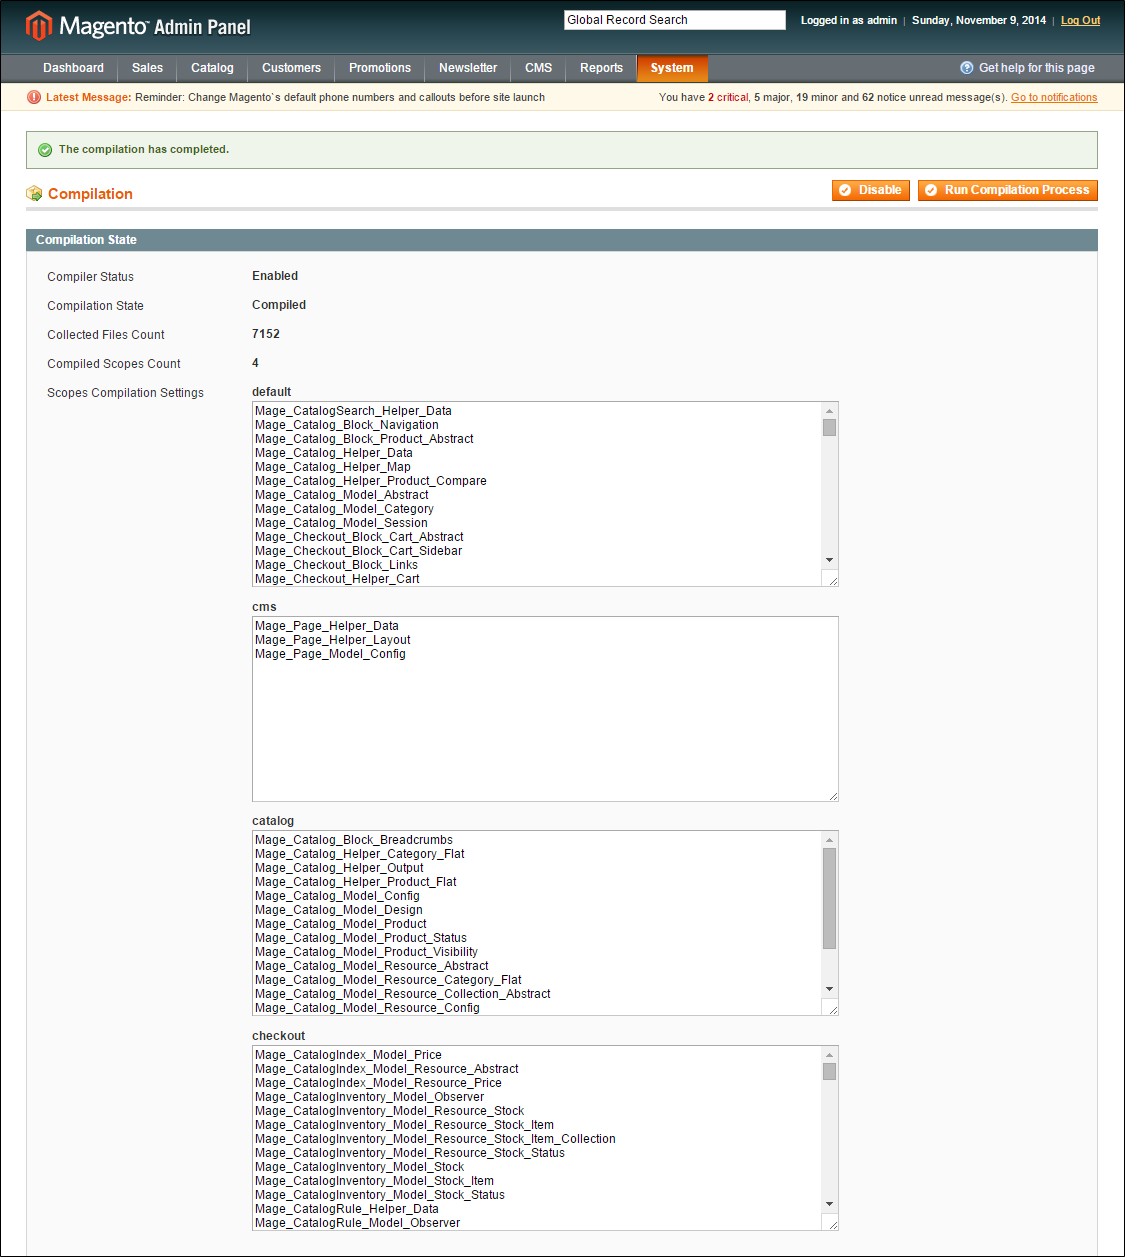
Task: Open the System menu
Action: pos(672,68)
